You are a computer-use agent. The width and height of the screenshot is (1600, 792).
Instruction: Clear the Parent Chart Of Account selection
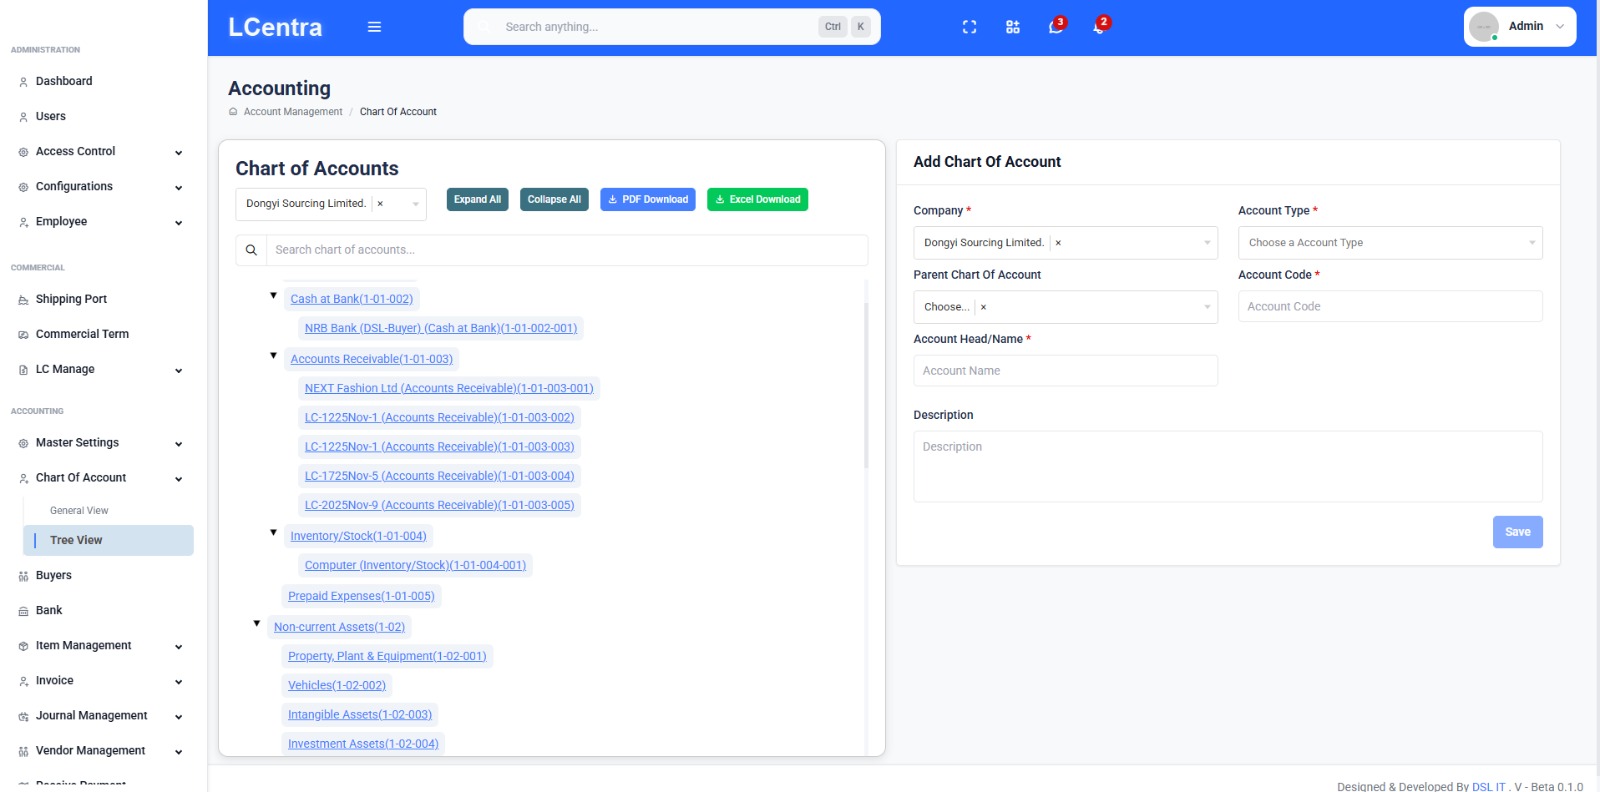(x=983, y=307)
